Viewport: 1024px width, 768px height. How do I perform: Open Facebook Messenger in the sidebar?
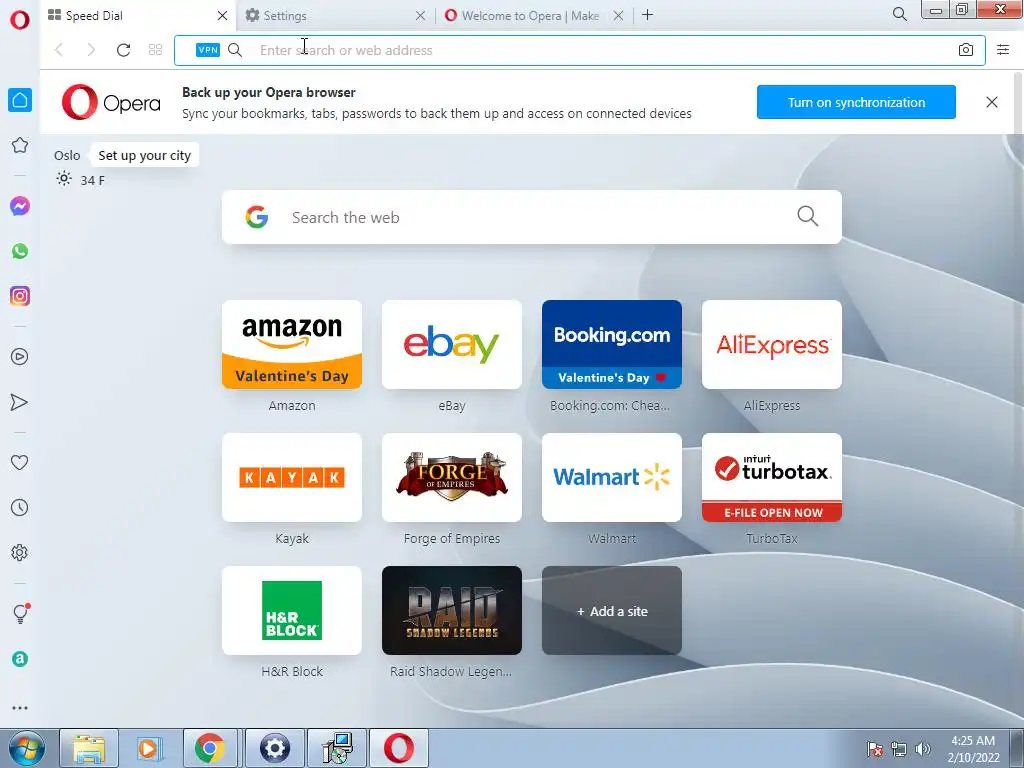(x=20, y=206)
